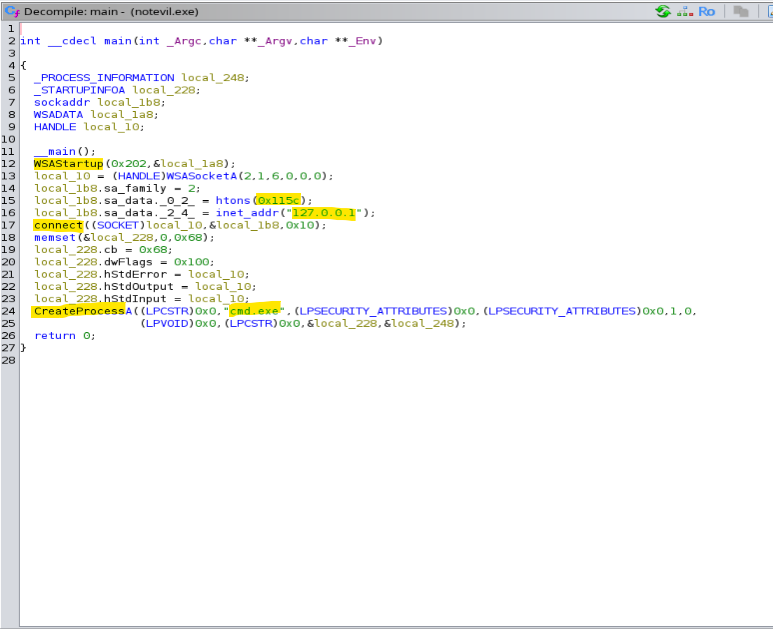Open the AST control flow graph icon

tap(685, 11)
